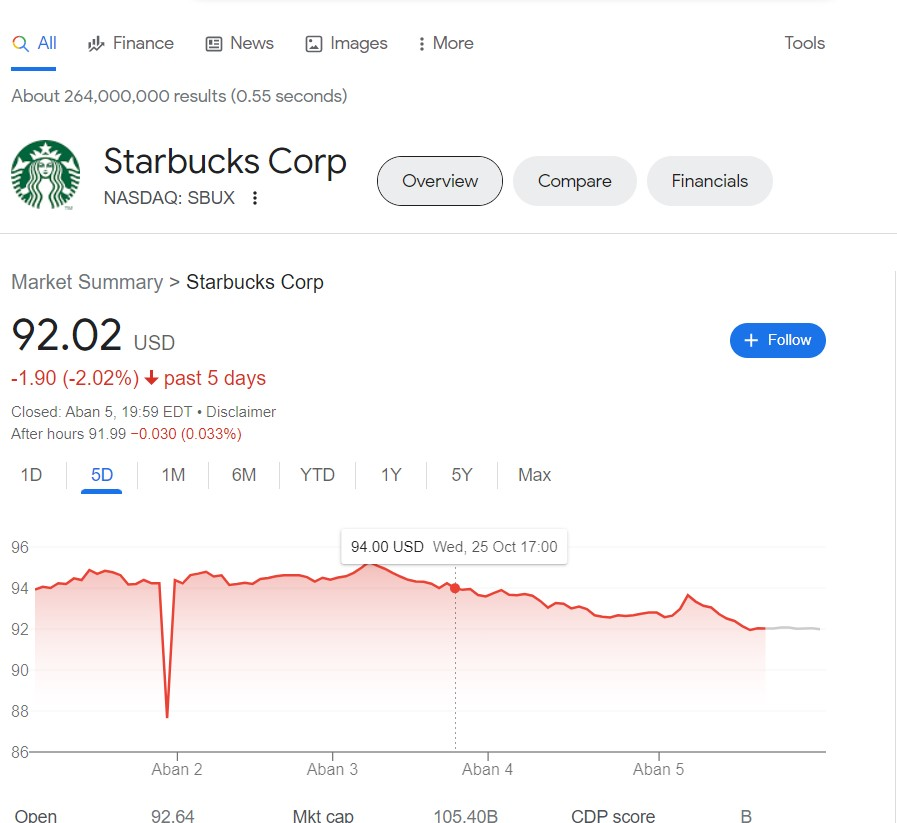Switch to the Compare tab
This screenshot has height=823, width=897.
574,181
